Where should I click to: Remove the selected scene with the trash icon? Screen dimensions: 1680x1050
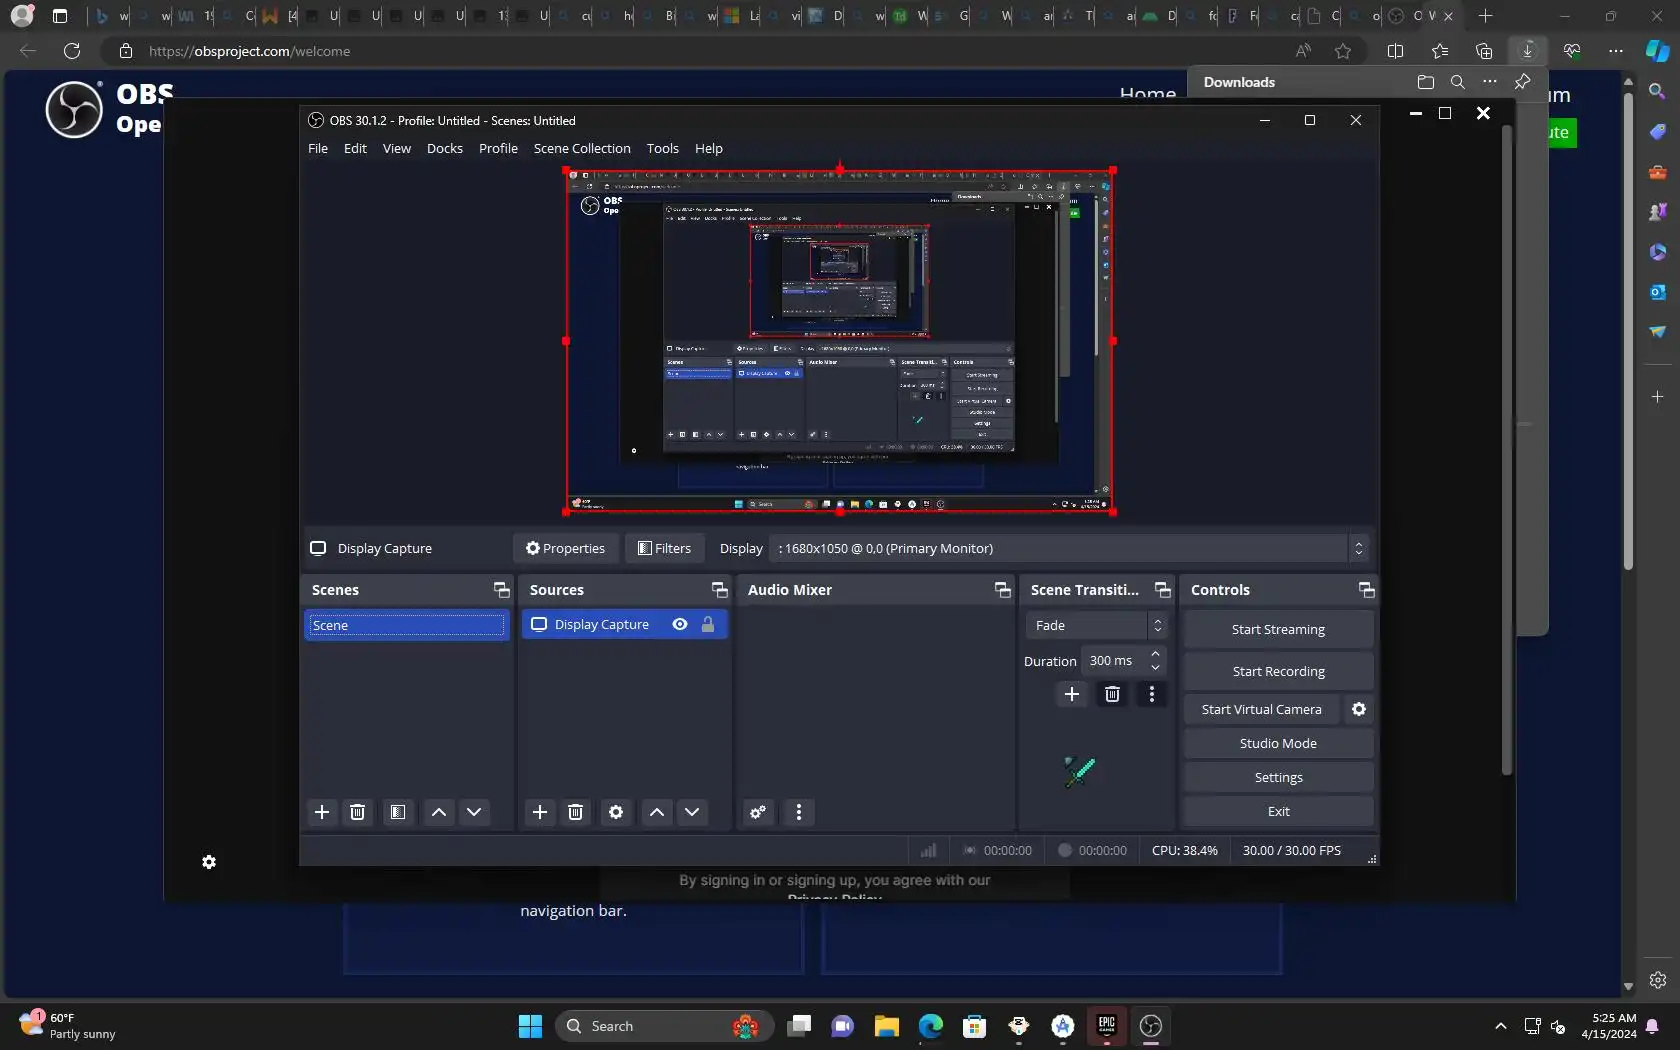[357, 812]
